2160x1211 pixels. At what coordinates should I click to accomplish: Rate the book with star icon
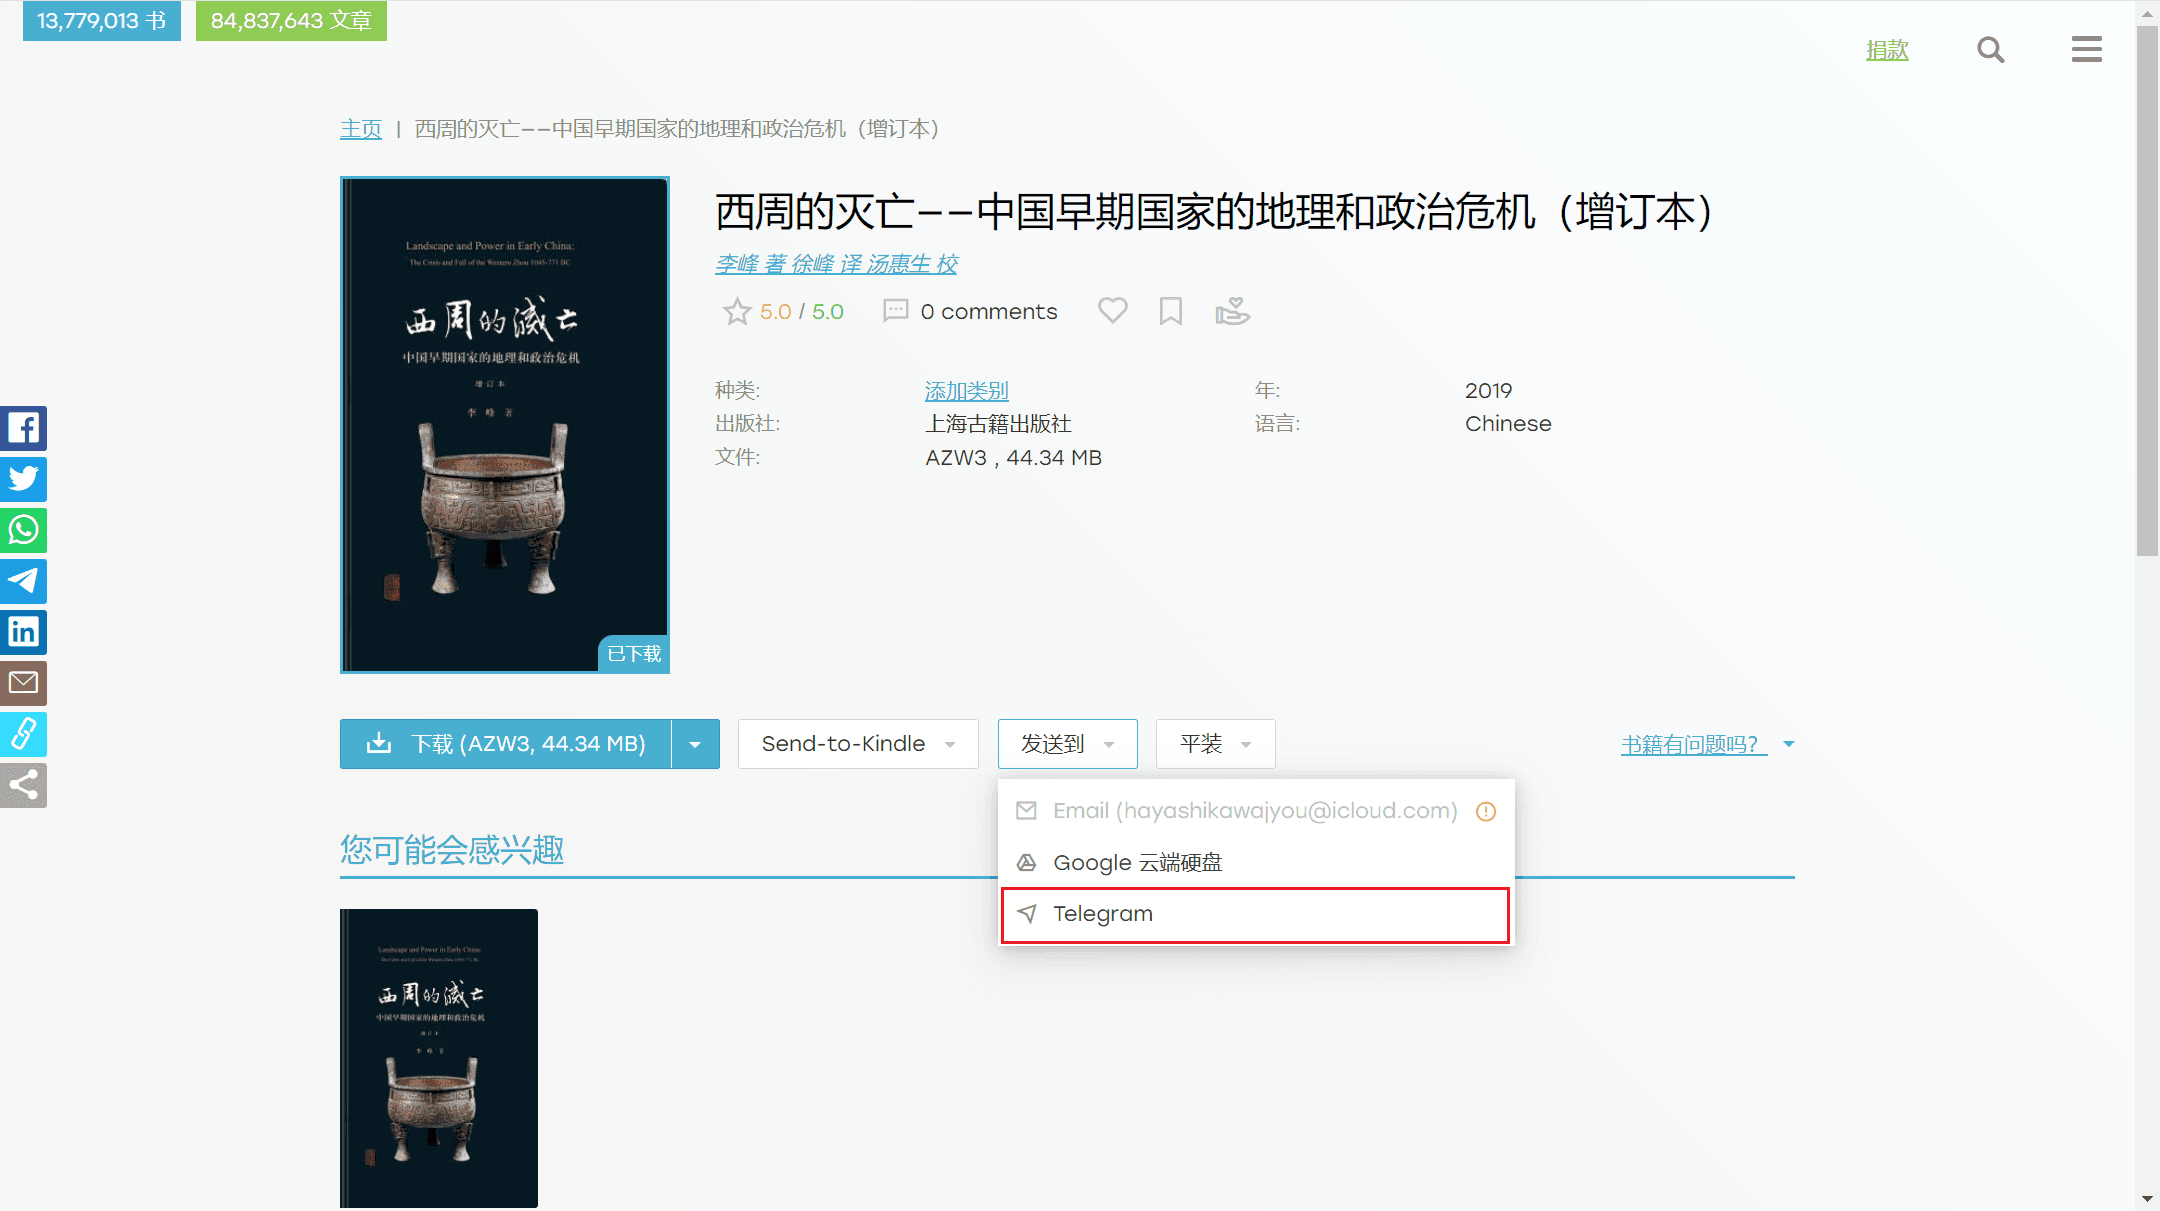tap(737, 312)
